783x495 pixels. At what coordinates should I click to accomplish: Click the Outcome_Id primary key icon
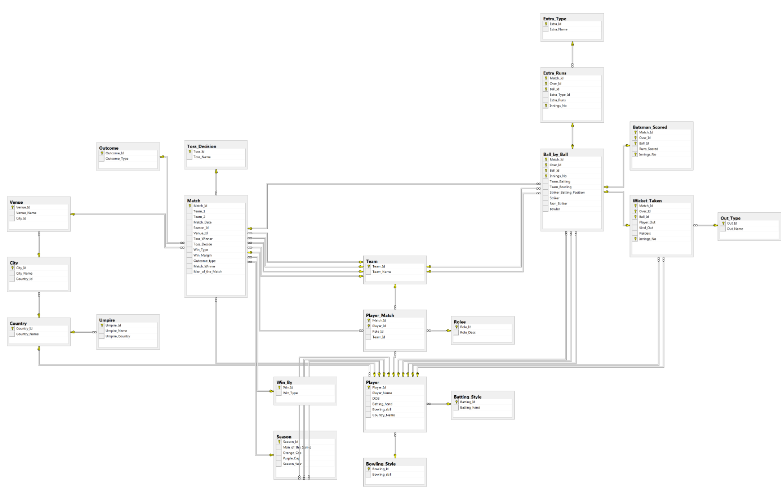(x=102, y=153)
